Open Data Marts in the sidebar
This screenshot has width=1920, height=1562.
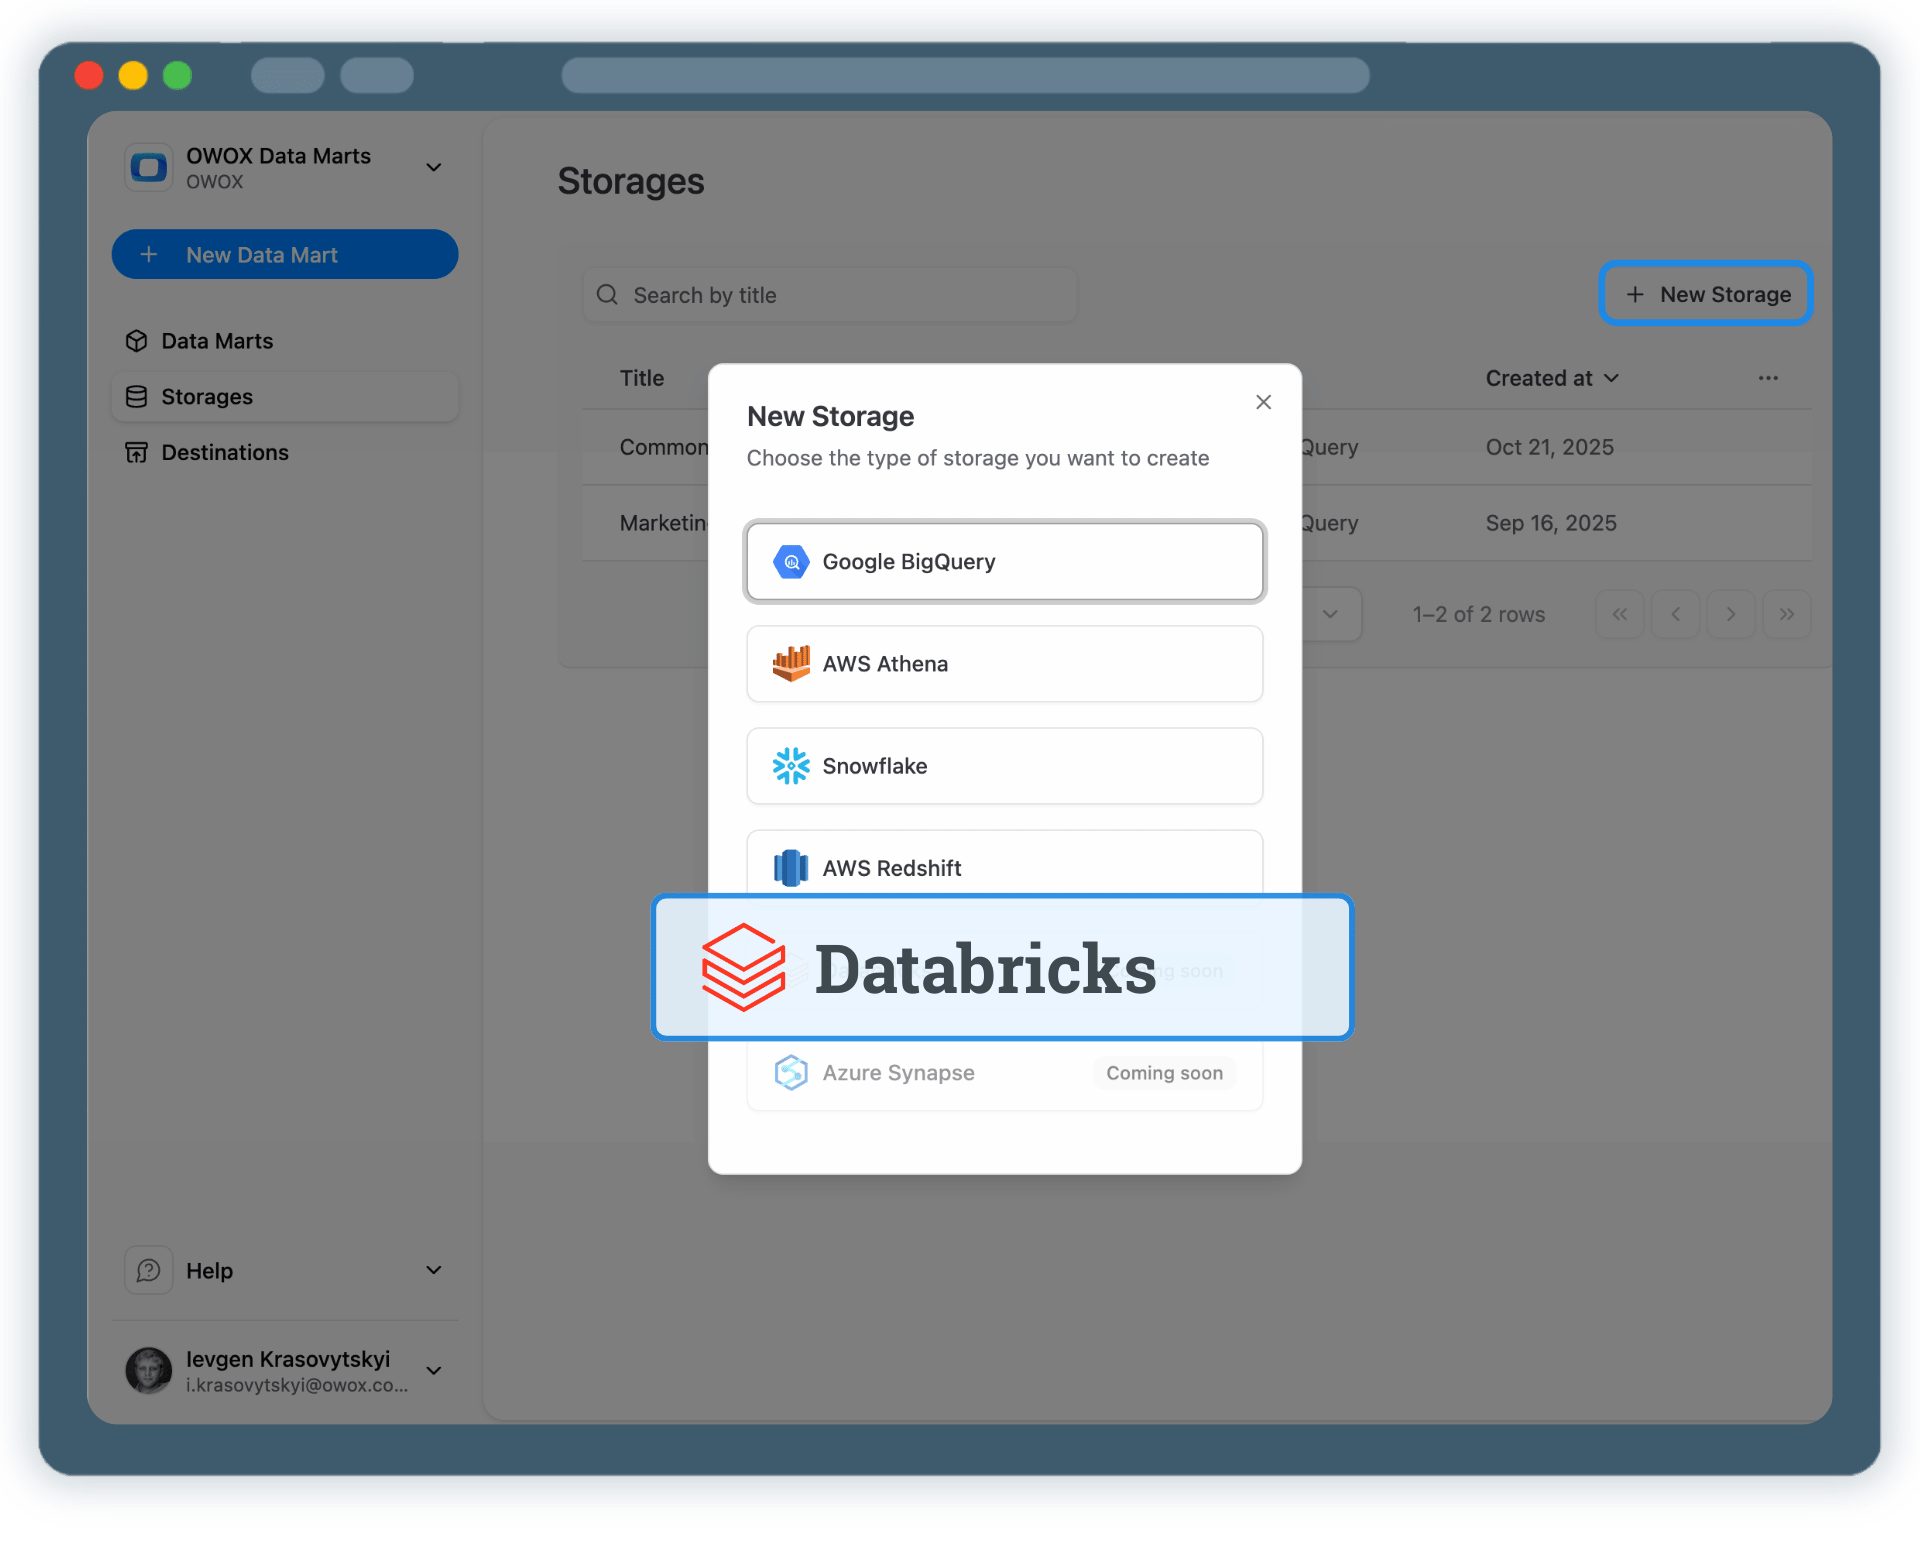pos(285,341)
